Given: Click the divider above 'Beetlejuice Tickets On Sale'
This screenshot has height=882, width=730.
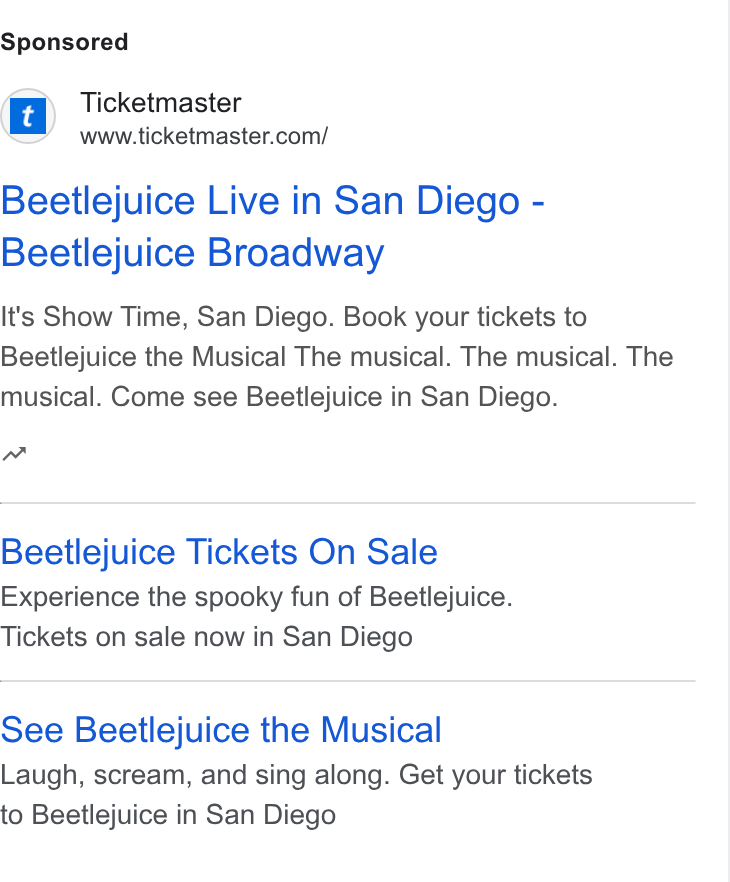Looking at the screenshot, I should click(x=348, y=503).
